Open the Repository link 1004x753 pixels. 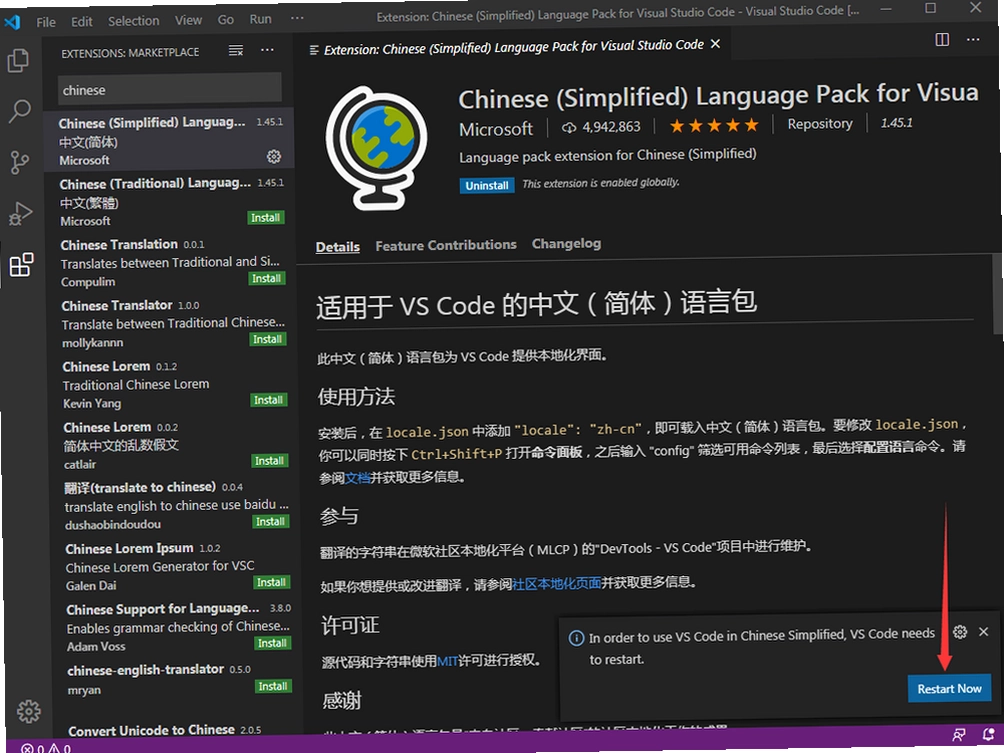pyautogui.click(x=820, y=124)
